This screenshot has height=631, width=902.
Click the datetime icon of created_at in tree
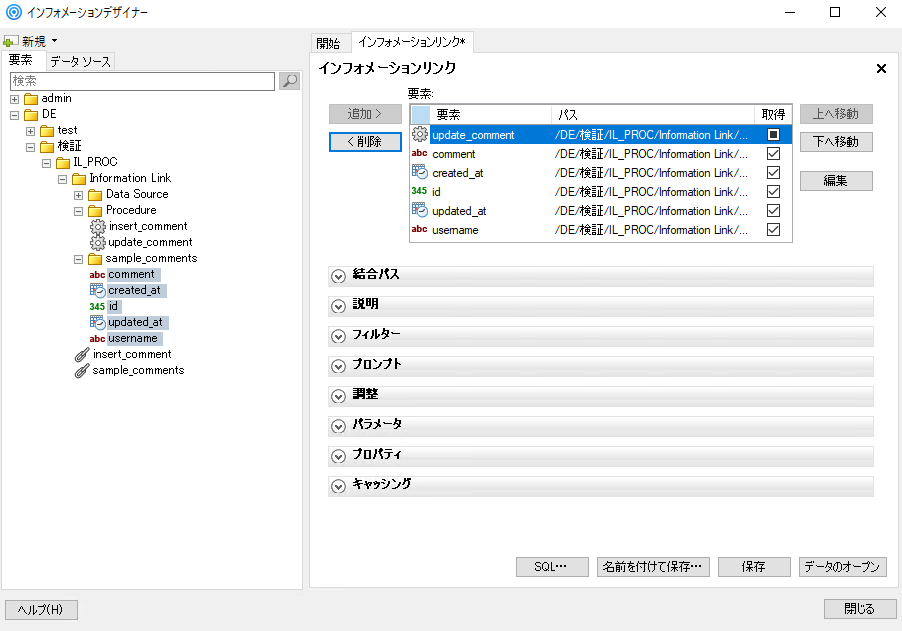pos(97,290)
